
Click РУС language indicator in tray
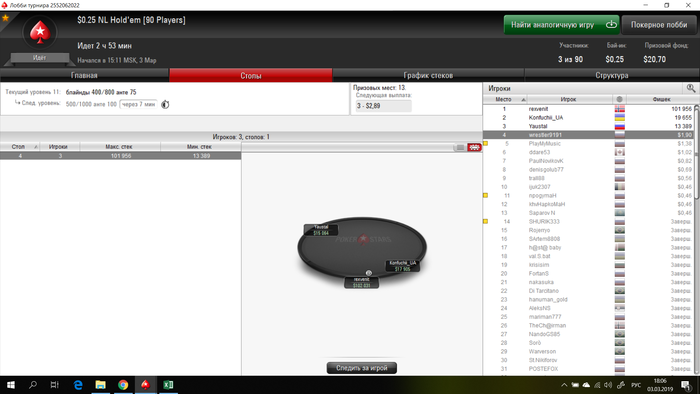point(636,385)
